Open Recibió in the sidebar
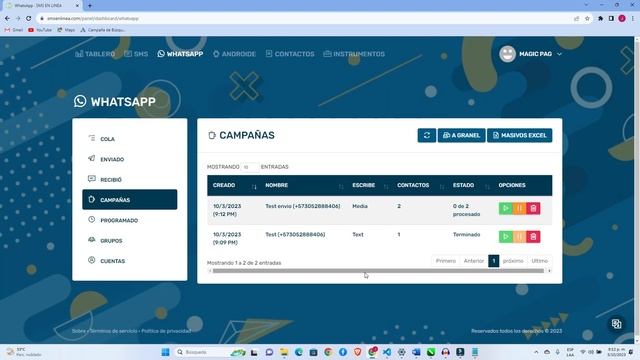This screenshot has width=640, height=360. coord(130,180)
